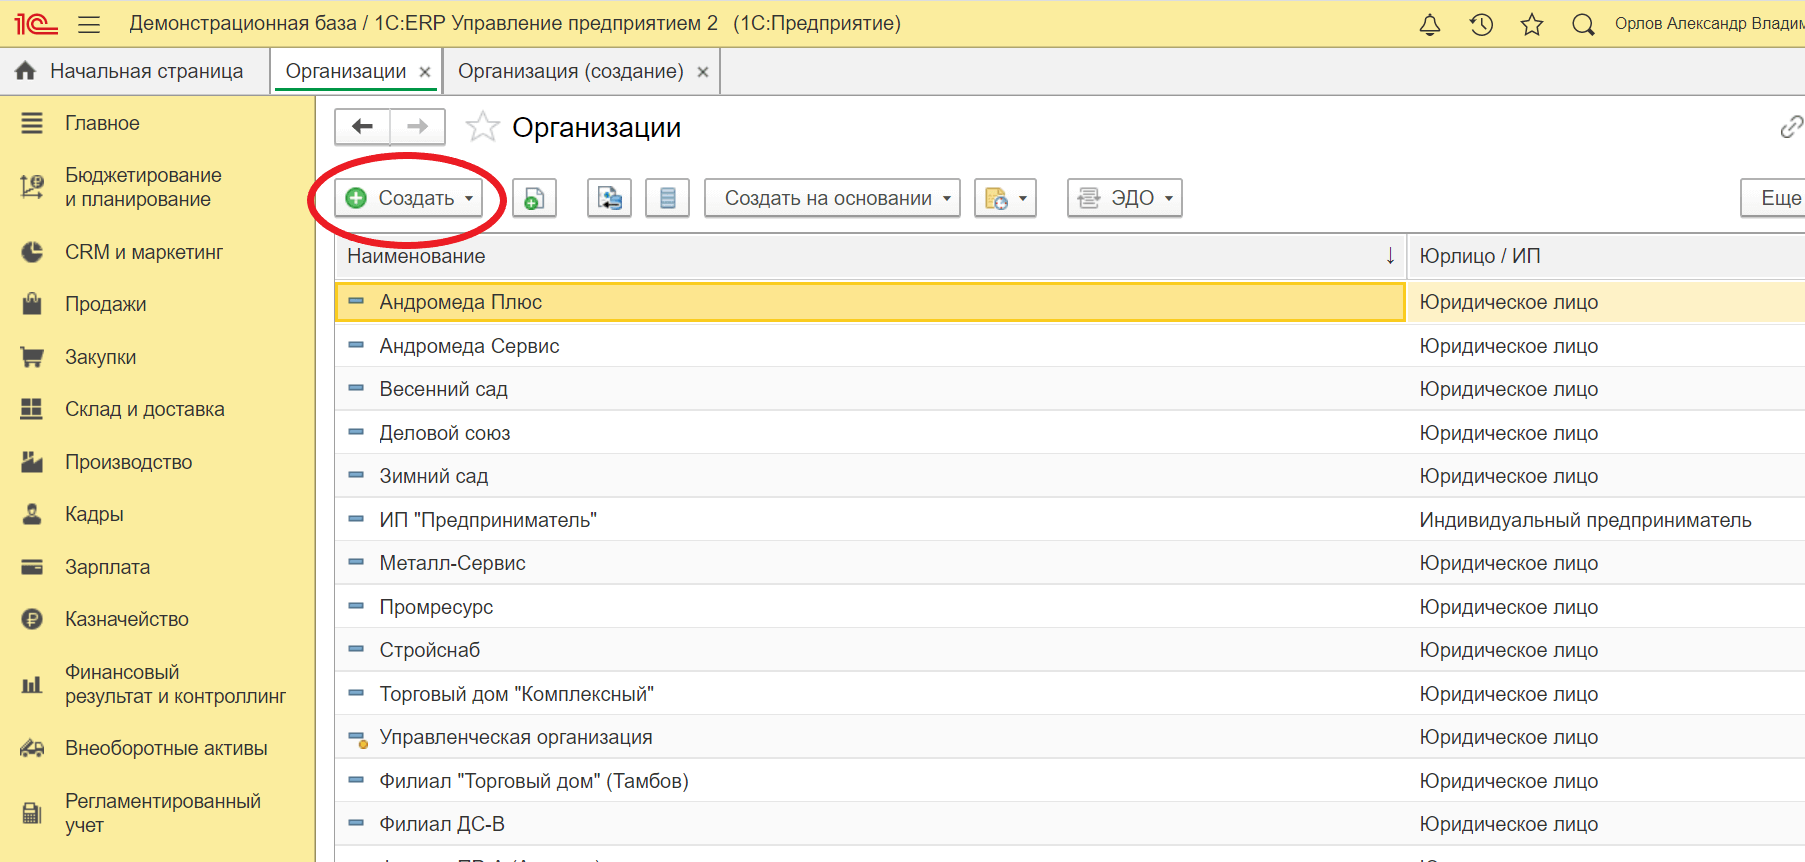Close the Организация (создание) tab

coord(703,72)
